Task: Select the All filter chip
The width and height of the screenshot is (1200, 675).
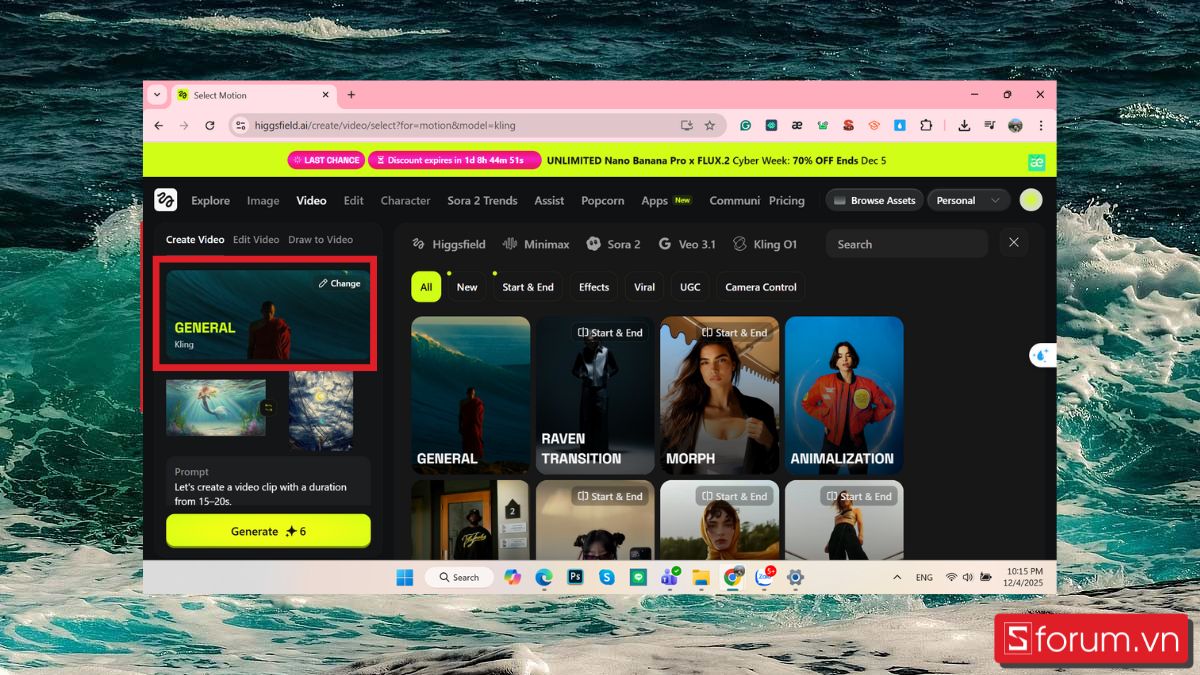Action: (x=426, y=287)
